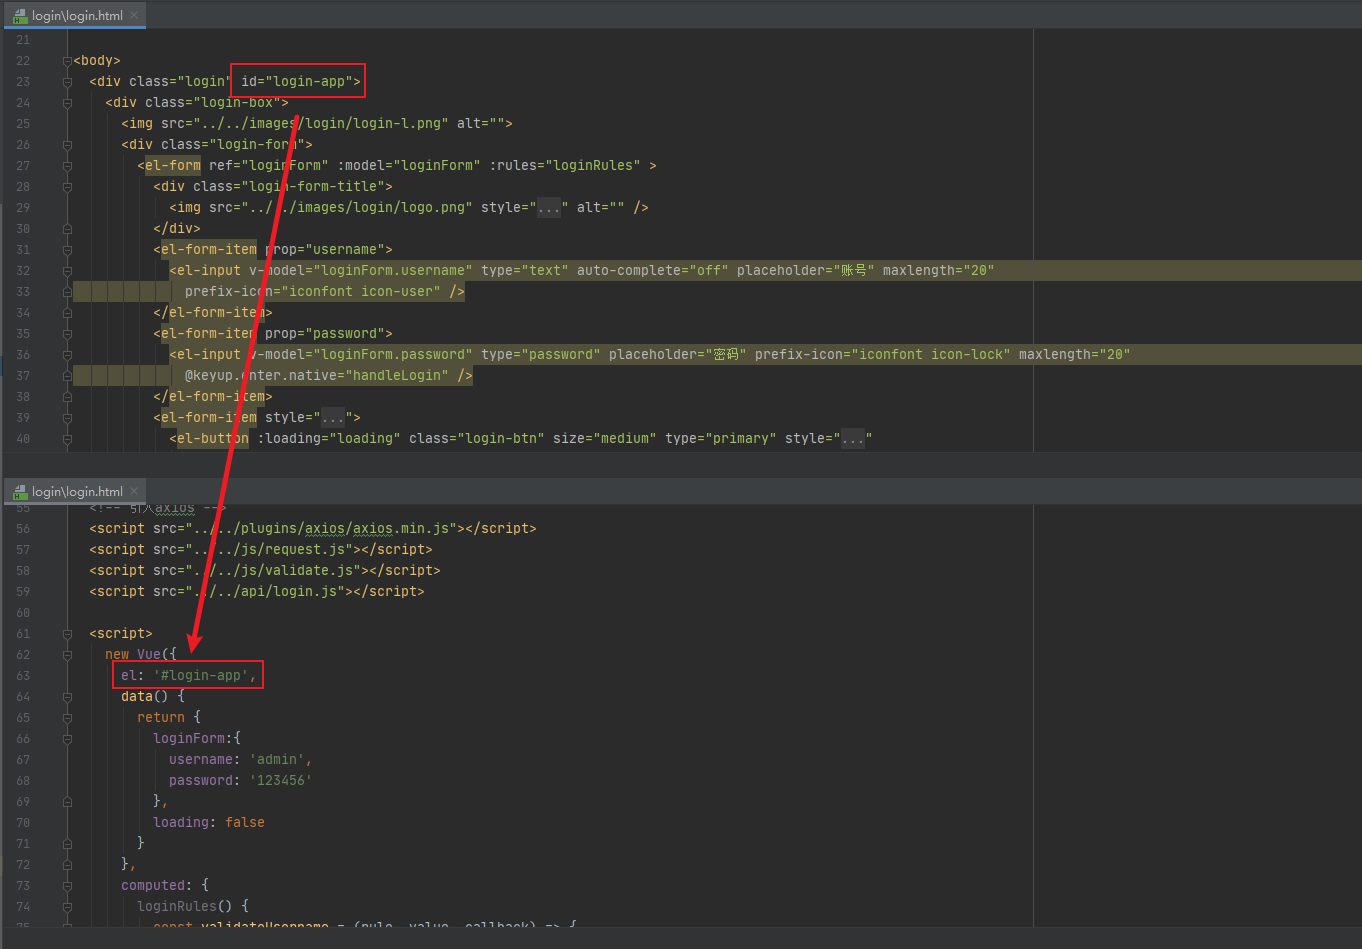
Task: Collapse the body tag at line 22
Action: 67,61
